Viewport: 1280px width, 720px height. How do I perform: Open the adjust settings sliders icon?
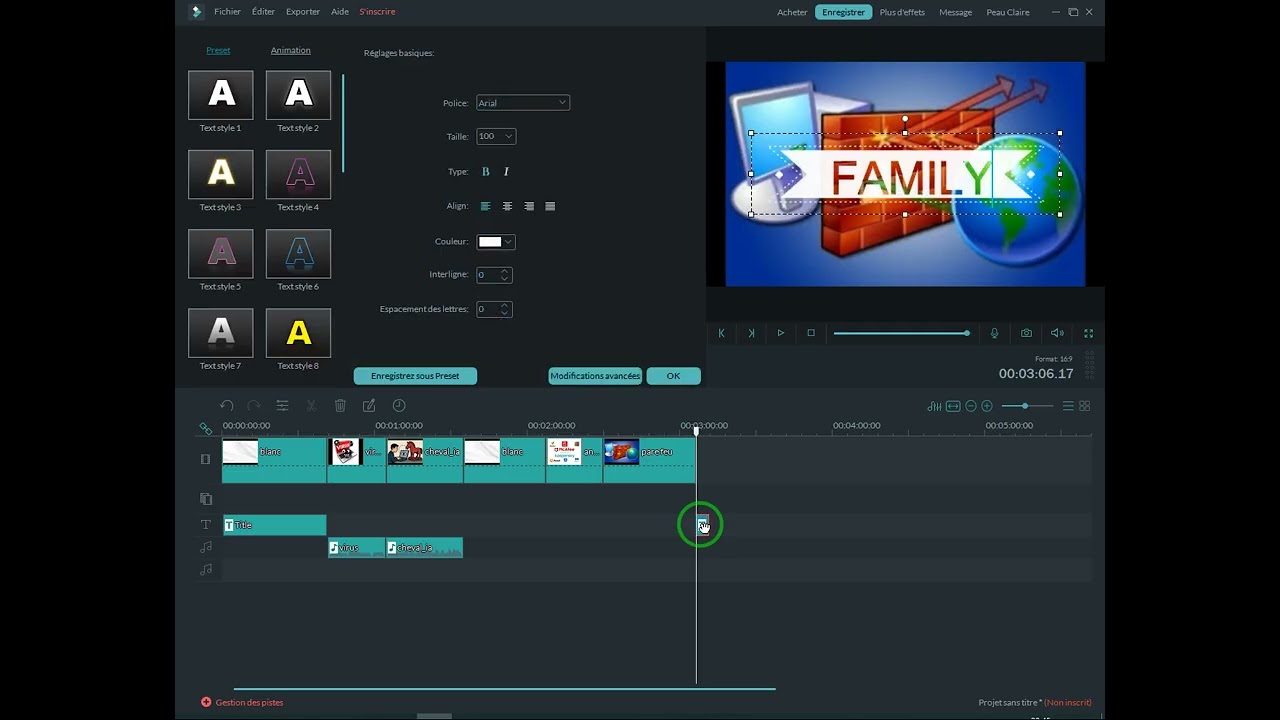[x=282, y=406]
